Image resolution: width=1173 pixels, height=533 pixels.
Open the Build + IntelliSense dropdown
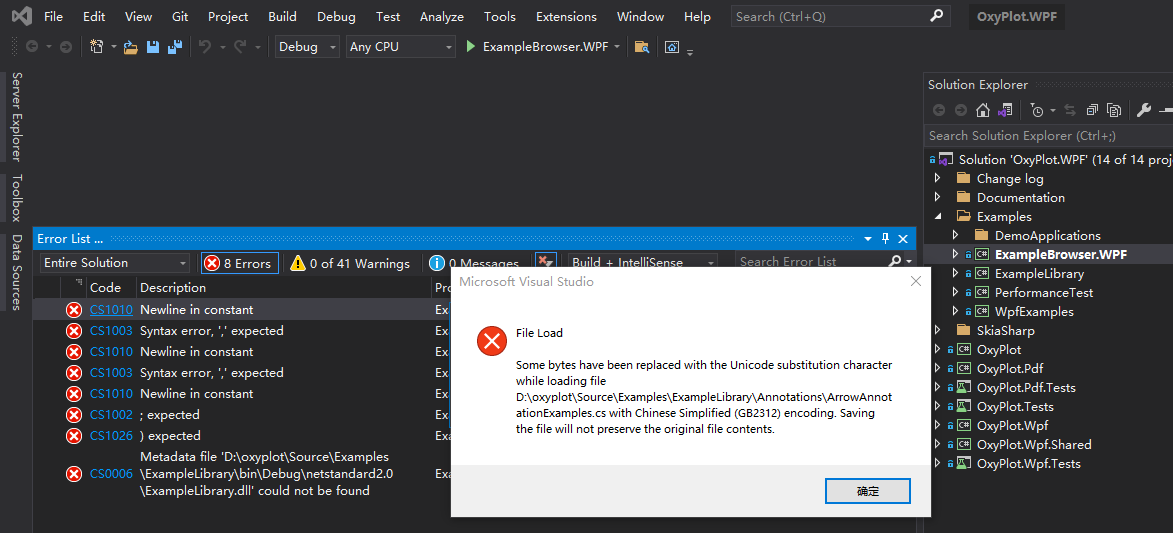643,263
